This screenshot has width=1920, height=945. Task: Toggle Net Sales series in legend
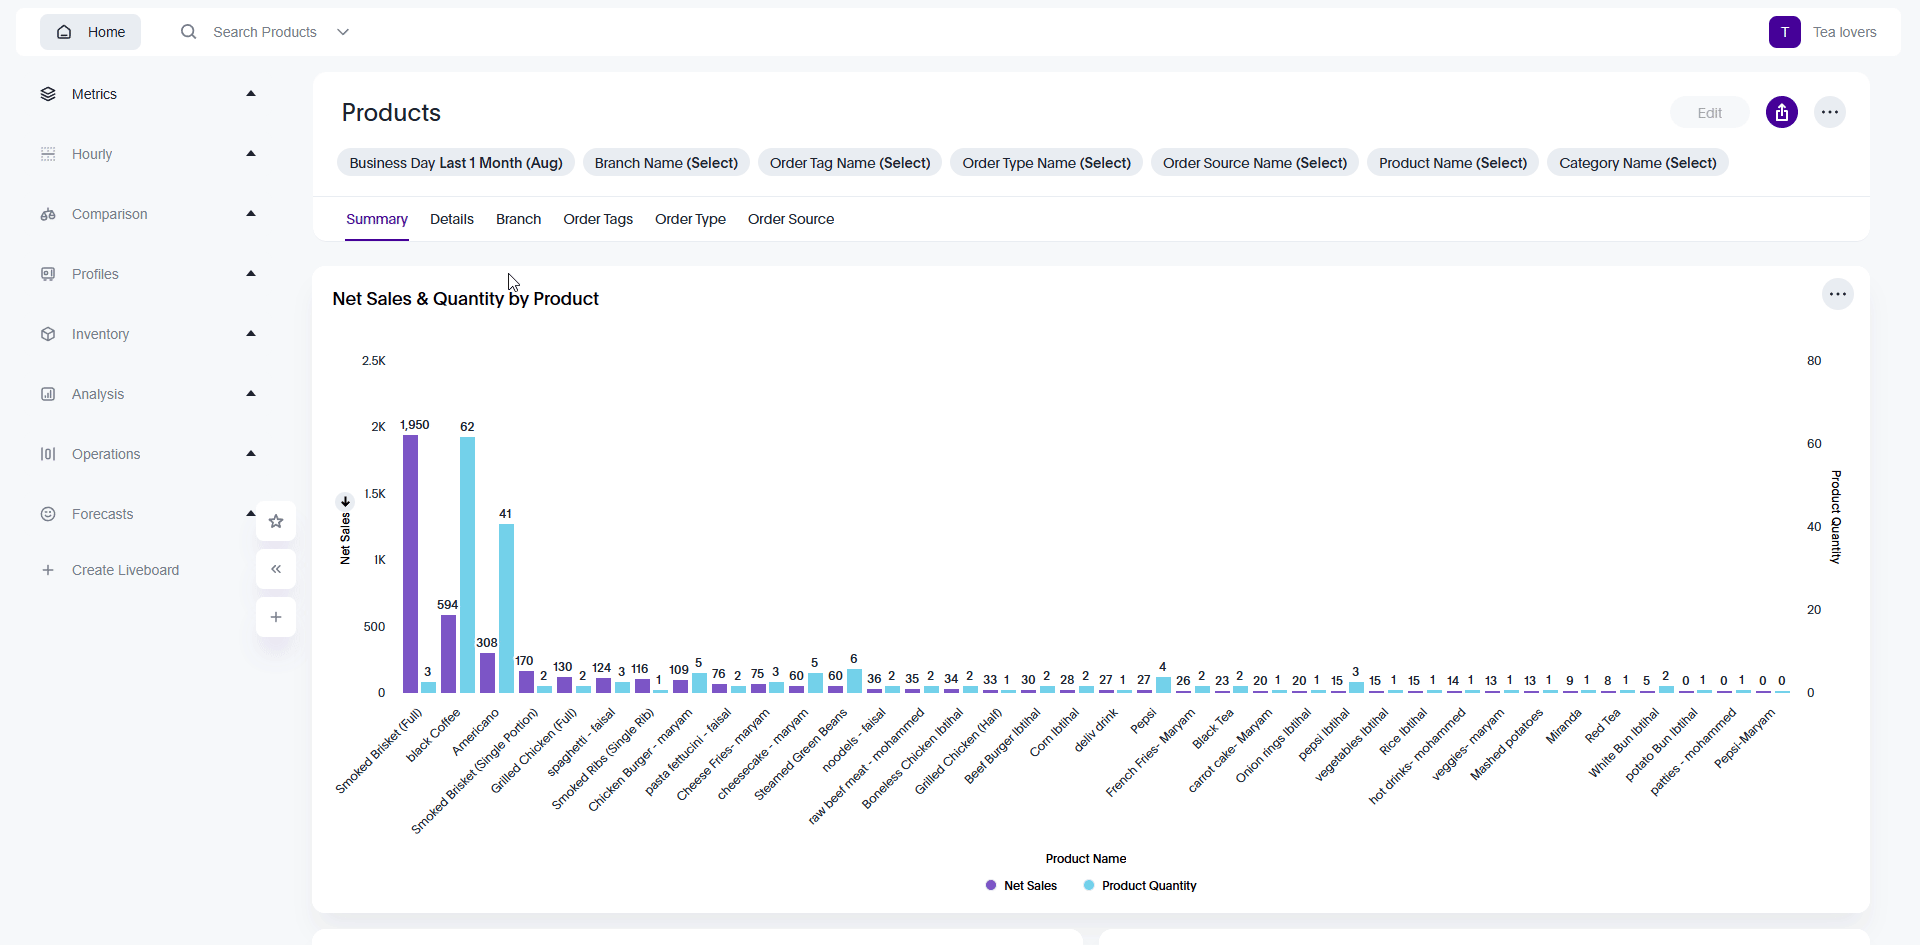coord(1021,886)
